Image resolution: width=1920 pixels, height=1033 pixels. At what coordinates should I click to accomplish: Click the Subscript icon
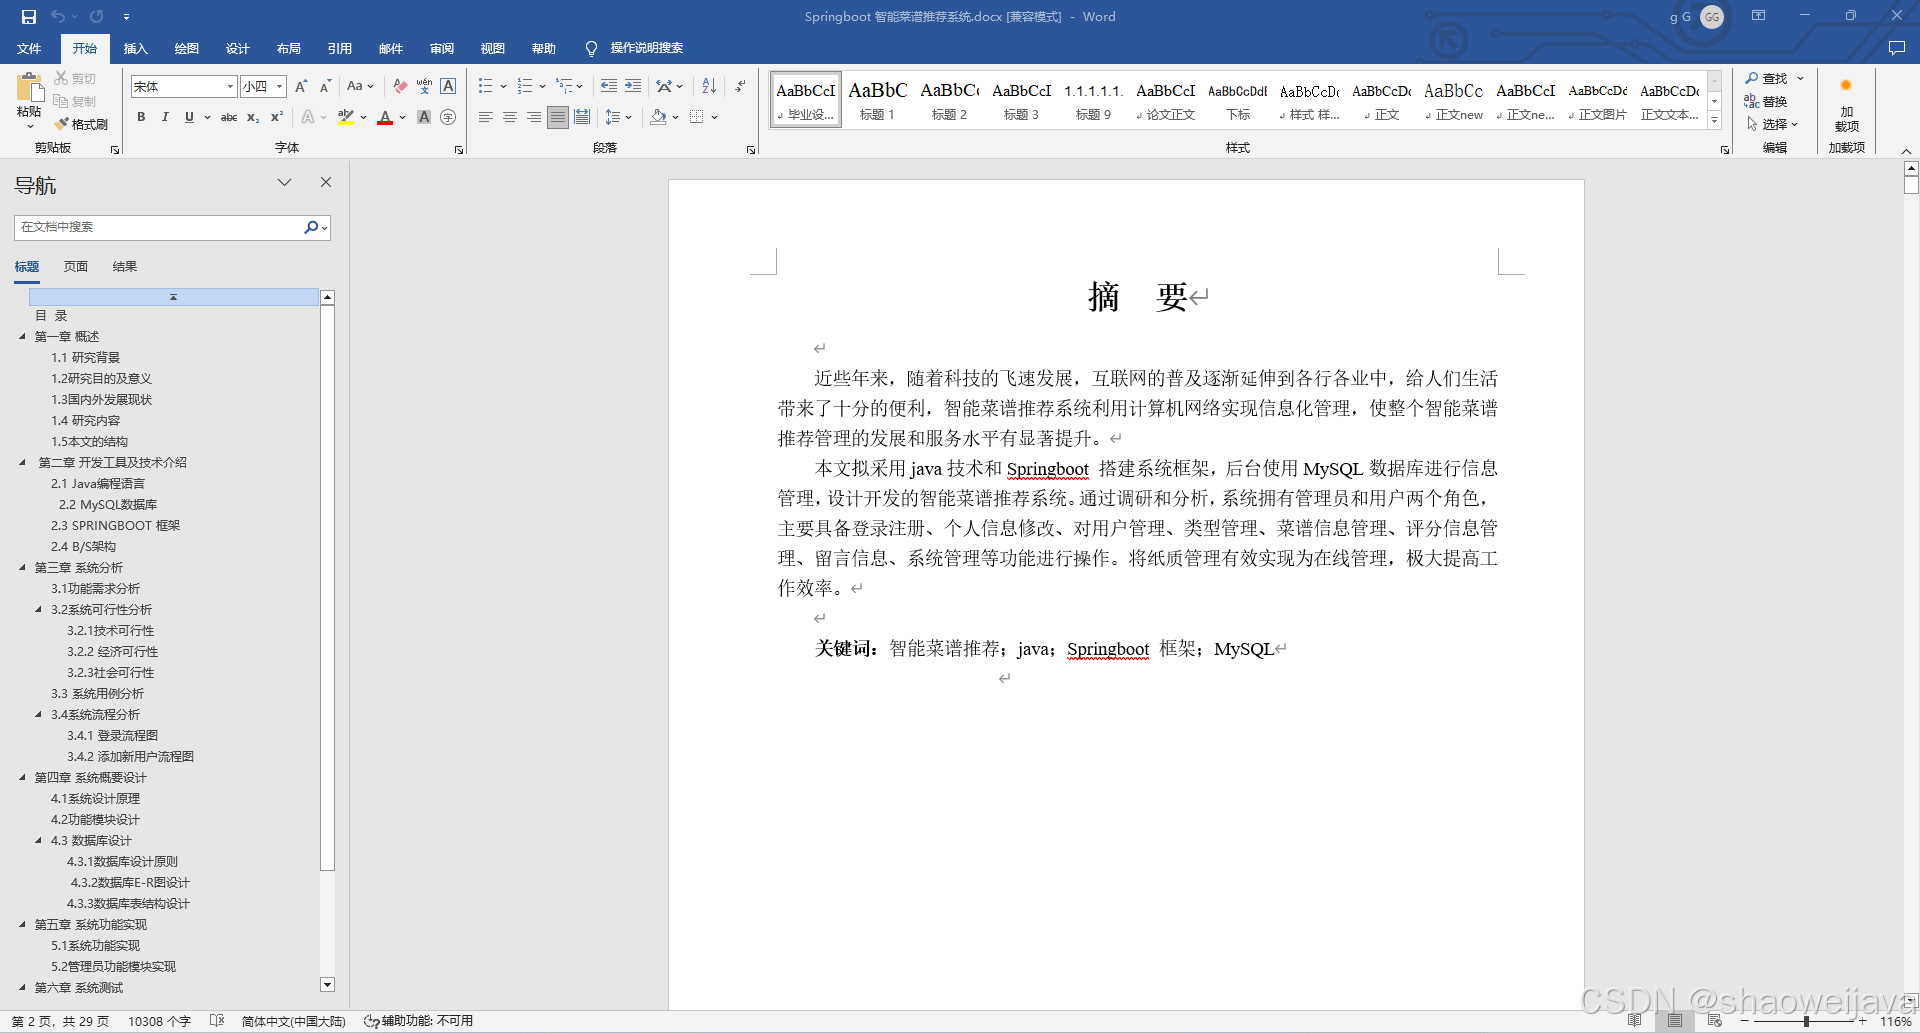[253, 117]
